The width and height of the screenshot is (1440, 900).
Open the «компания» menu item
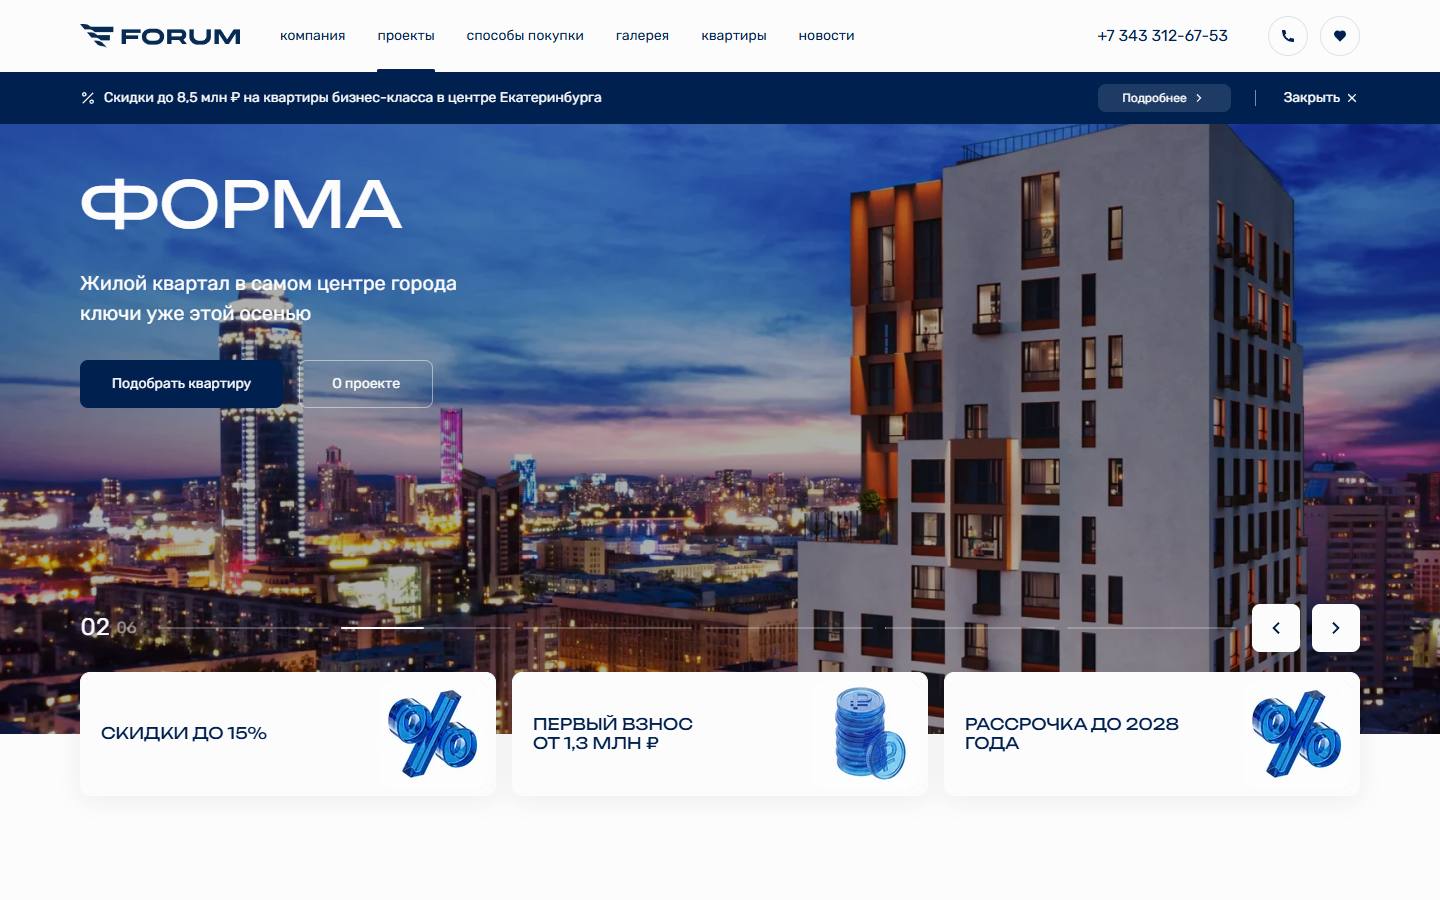pos(312,36)
